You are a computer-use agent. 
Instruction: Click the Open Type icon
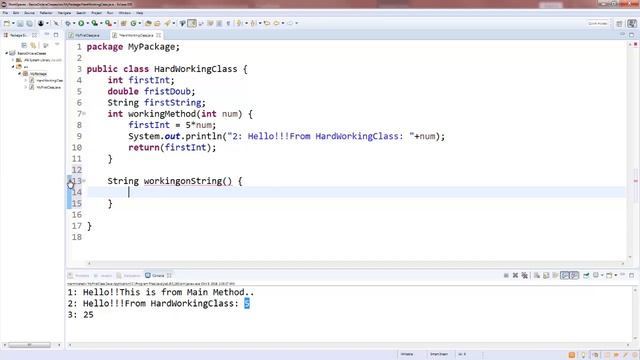pos(148,24)
